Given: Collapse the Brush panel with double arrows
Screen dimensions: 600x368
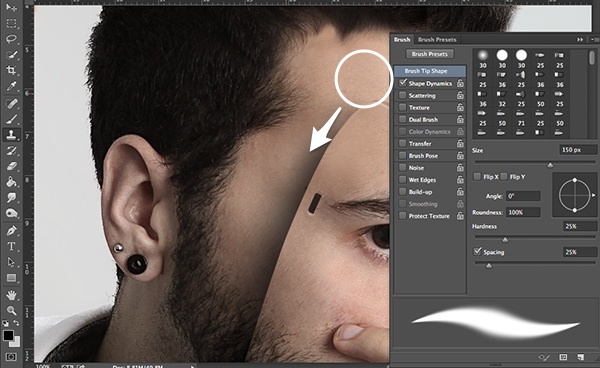Looking at the screenshot, I should click(x=580, y=39).
